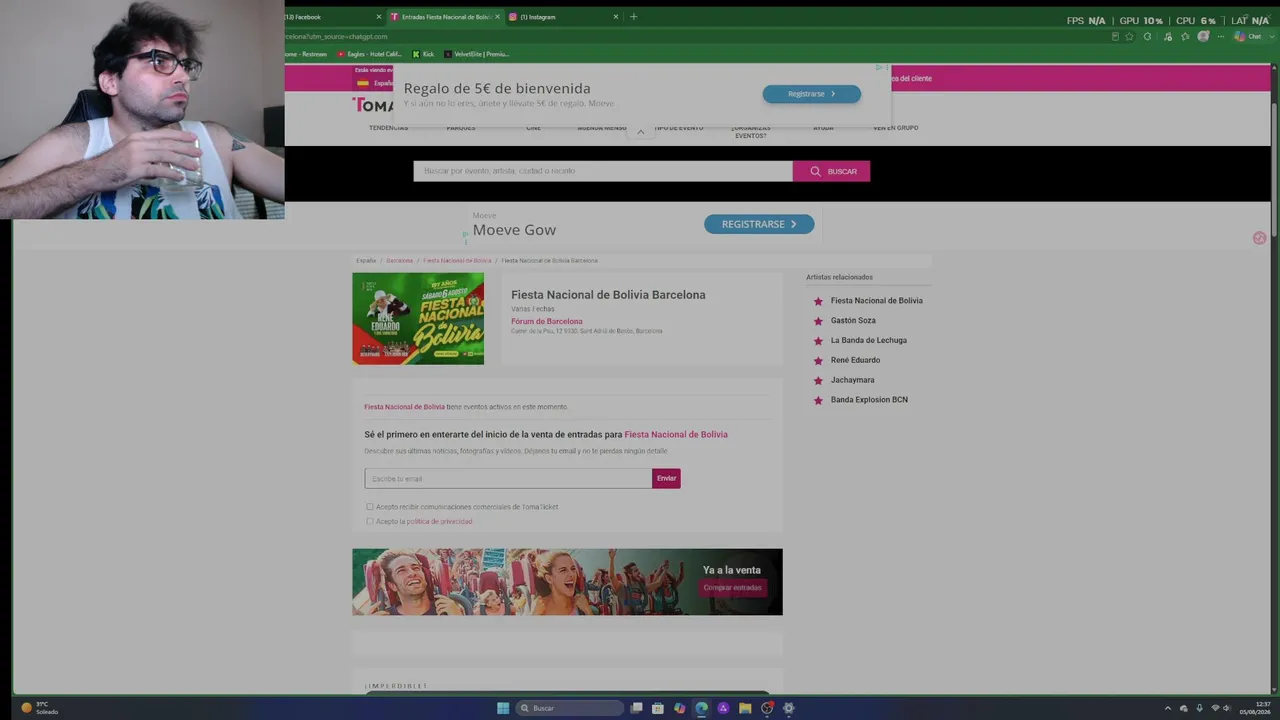Open the política de privacidad link

(439, 521)
